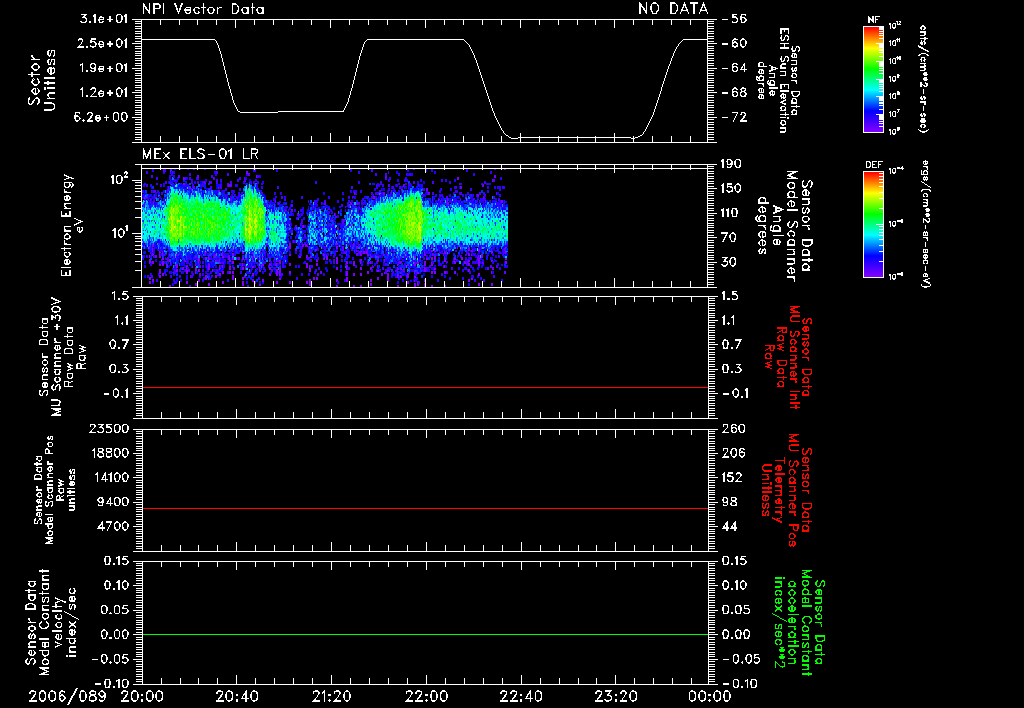The image size is (1024, 708).
Task: Click the 3.1e+01 sector tick label
Action: pos(103,19)
